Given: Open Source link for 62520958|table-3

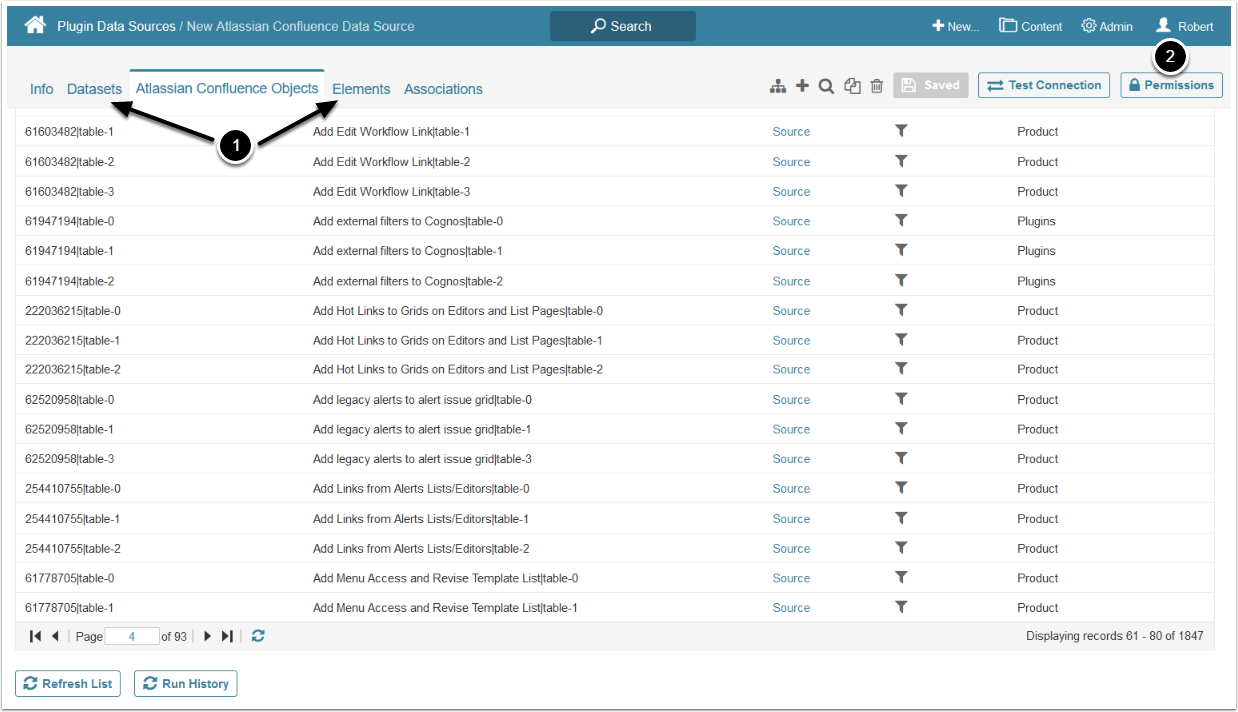Looking at the screenshot, I should pyautogui.click(x=791, y=459).
